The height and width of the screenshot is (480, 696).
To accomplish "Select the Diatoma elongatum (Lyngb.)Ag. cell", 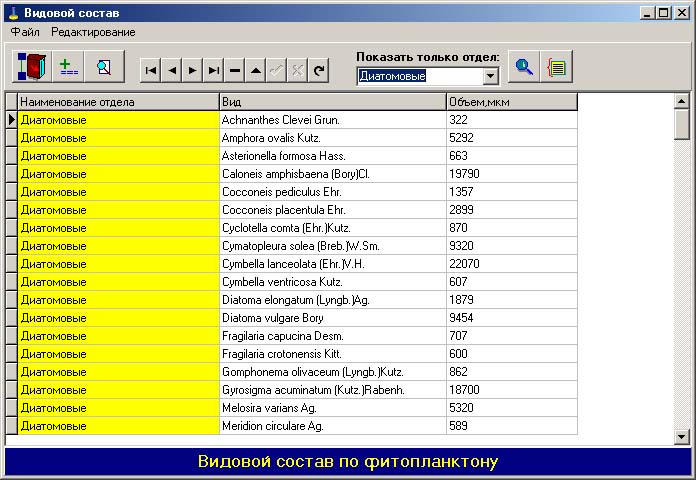I will click(x=333, y=300).
